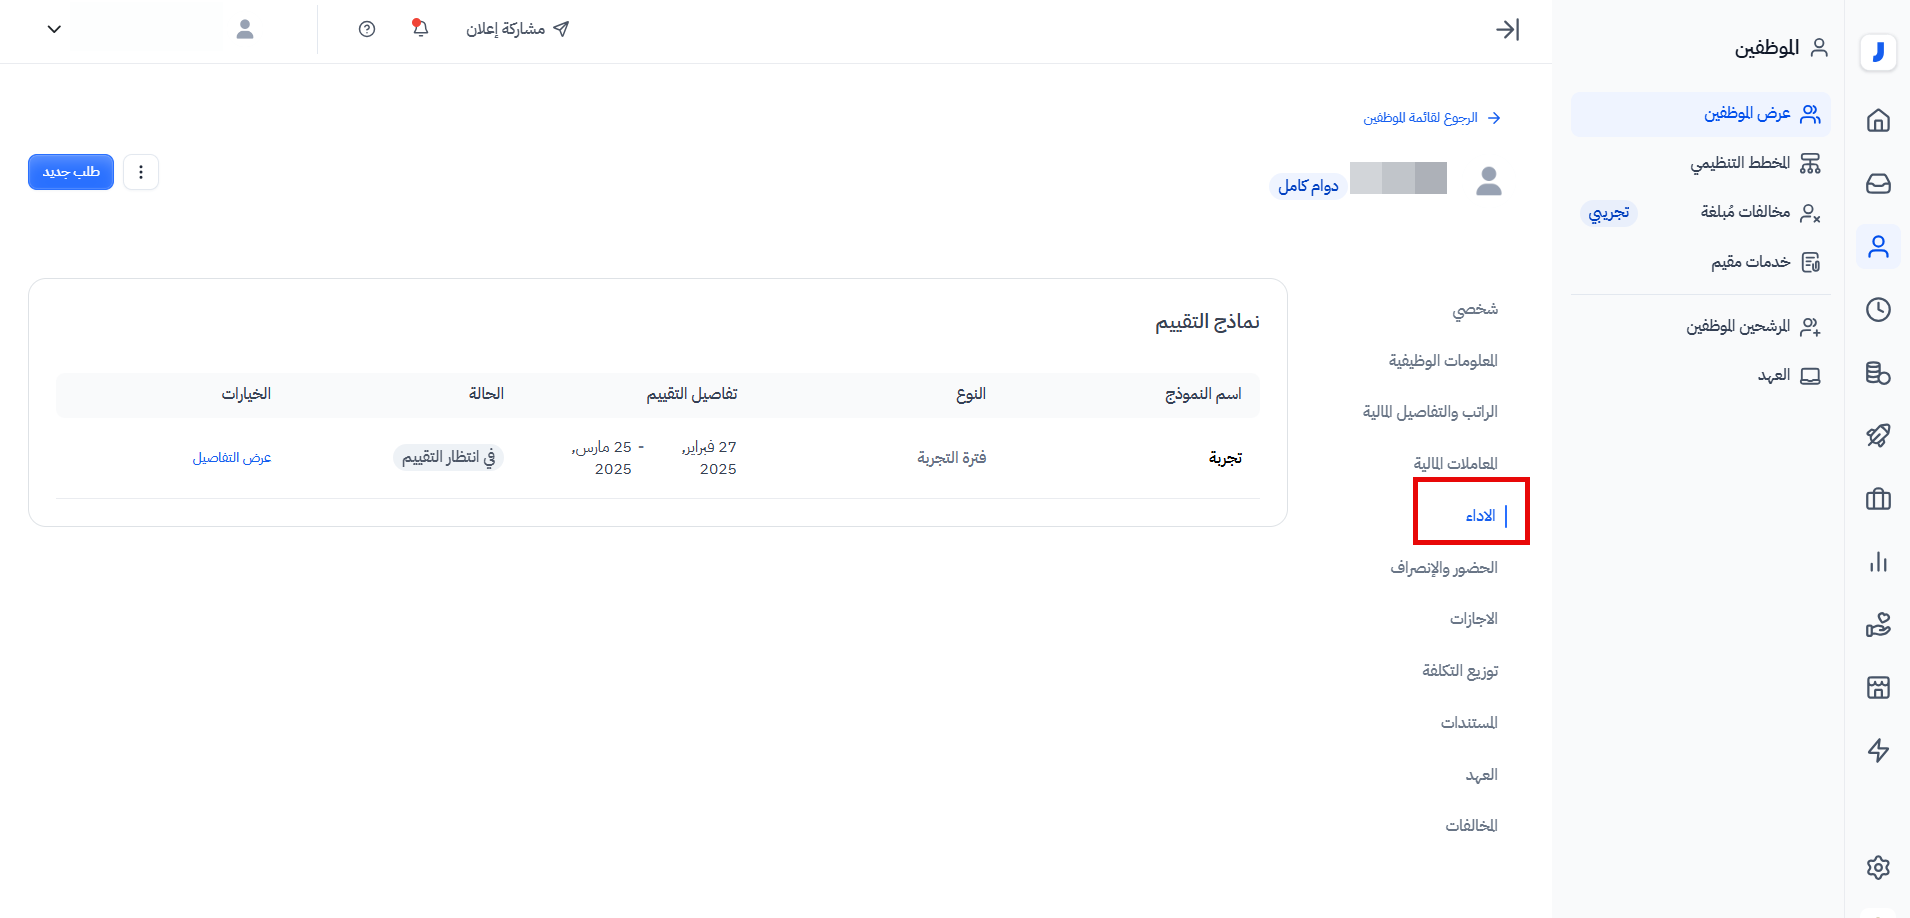The height and width of the screenshot is (918, 1910).
Task: Open the briefcase icon in the sidebar rail
Action: pyautogui.click(x=1878, y=499)
